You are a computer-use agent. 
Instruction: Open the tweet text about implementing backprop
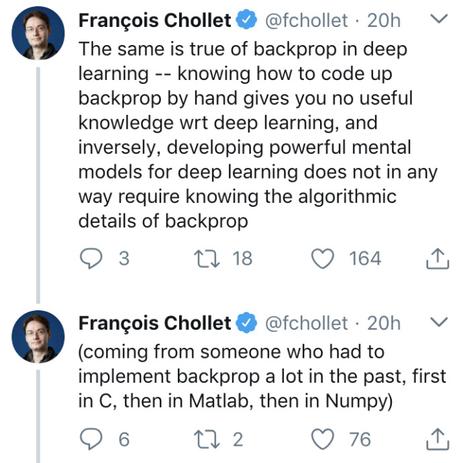click(262, 376)
